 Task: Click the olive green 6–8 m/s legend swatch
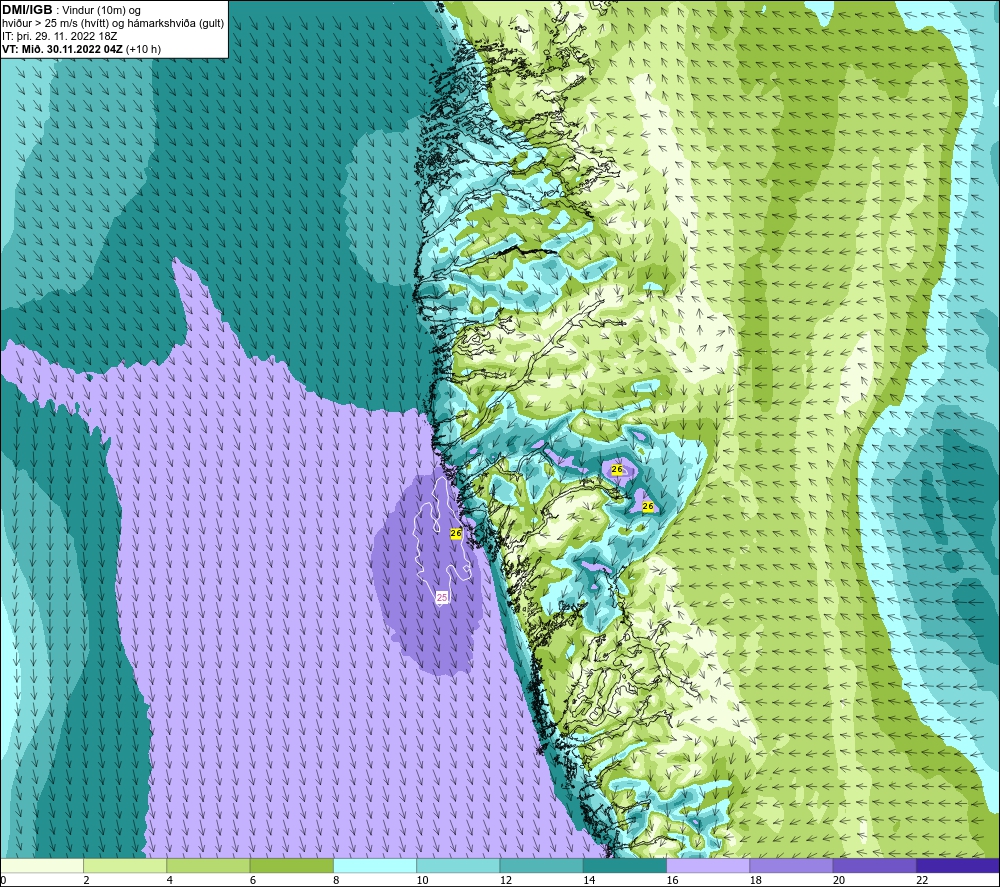point(291,865)
